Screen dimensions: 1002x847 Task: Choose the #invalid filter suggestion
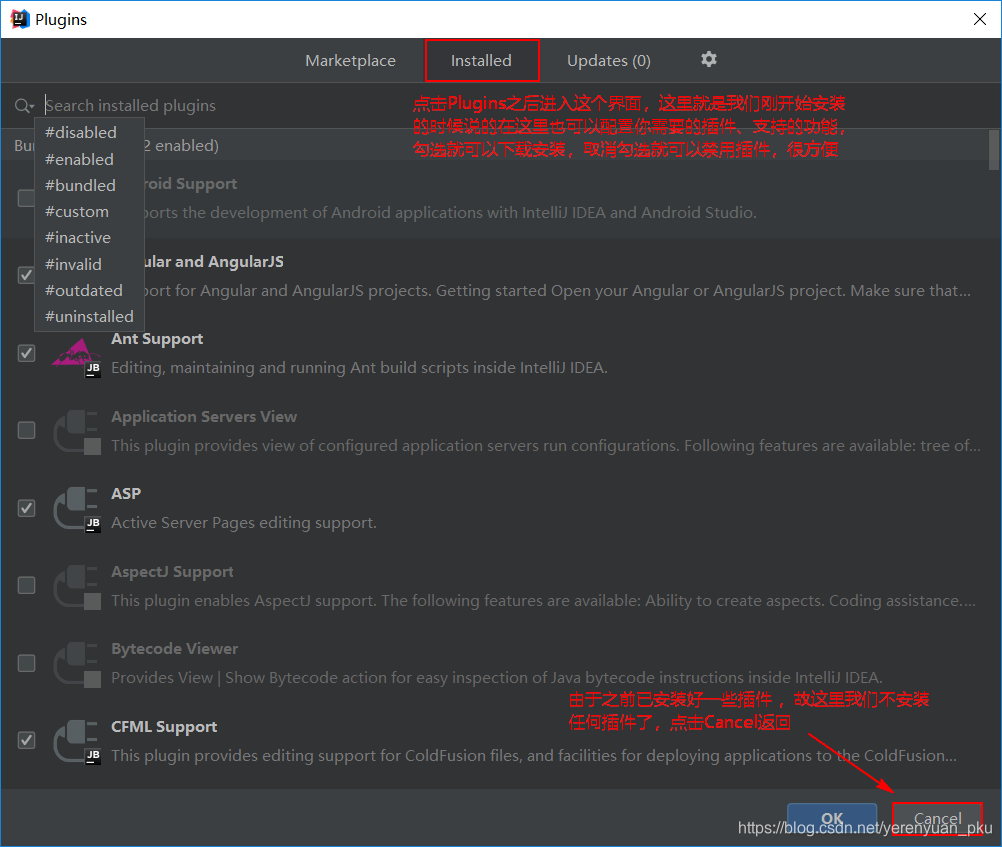tap(89, 264)
